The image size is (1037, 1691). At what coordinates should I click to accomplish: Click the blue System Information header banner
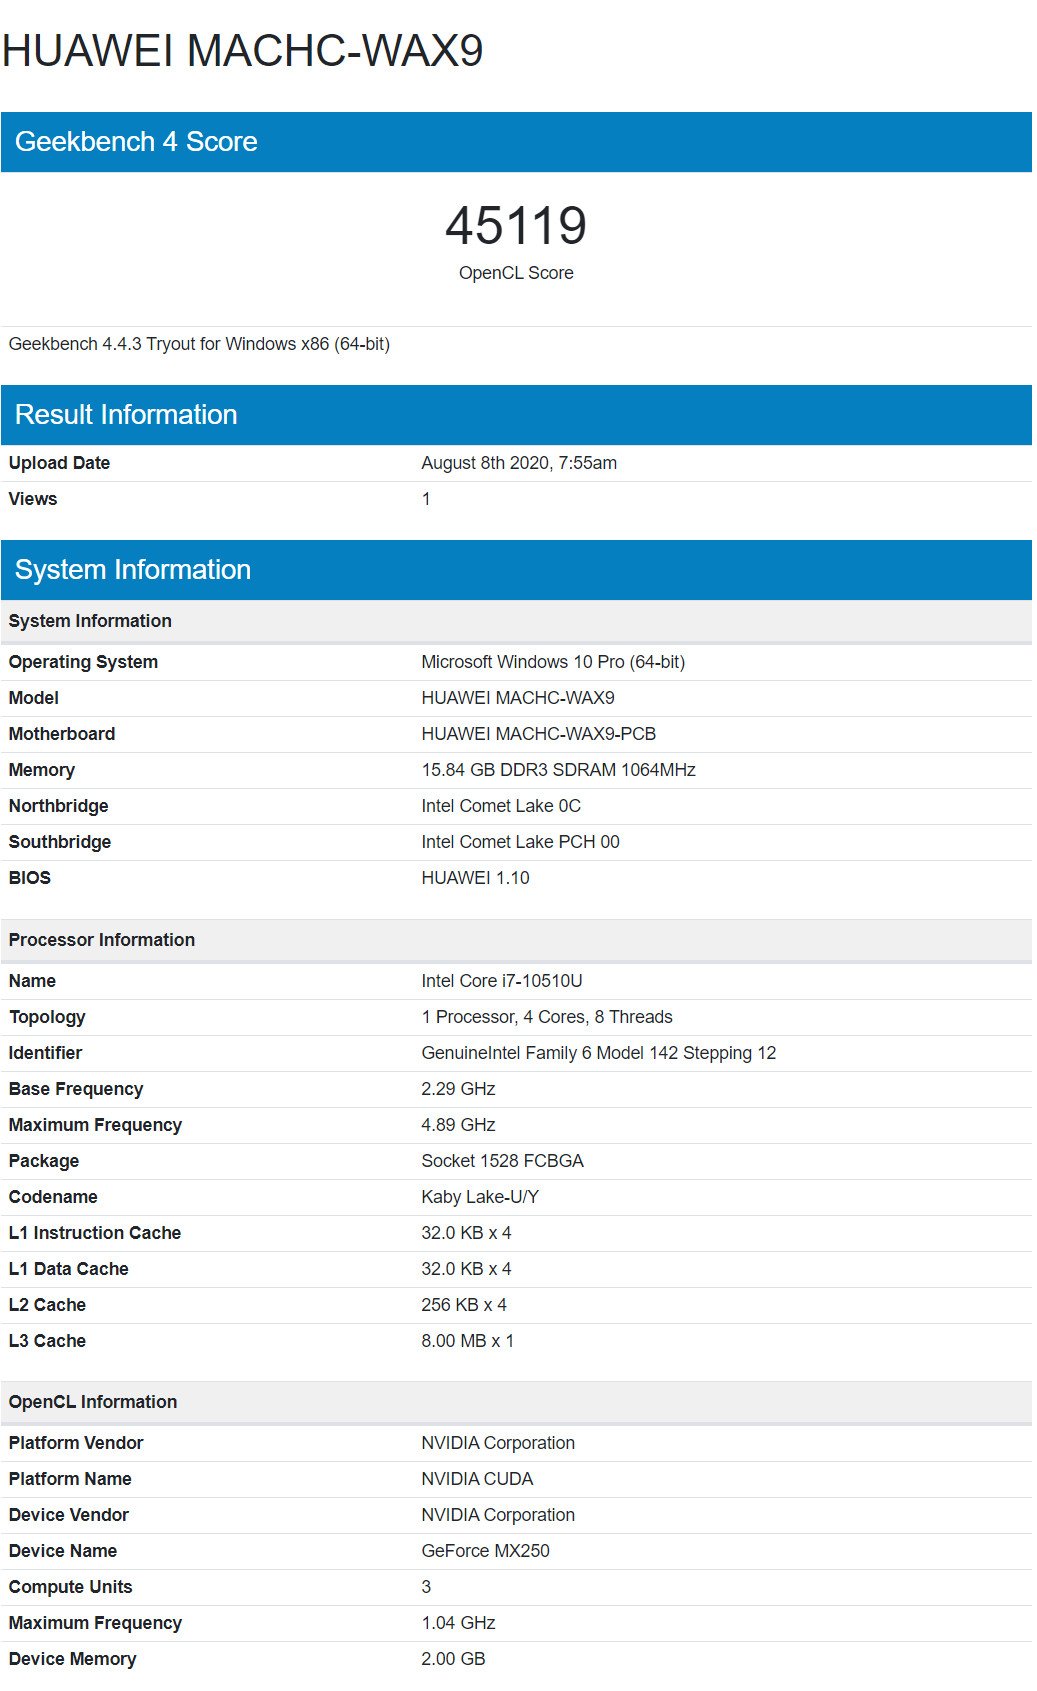coord(516,570)
